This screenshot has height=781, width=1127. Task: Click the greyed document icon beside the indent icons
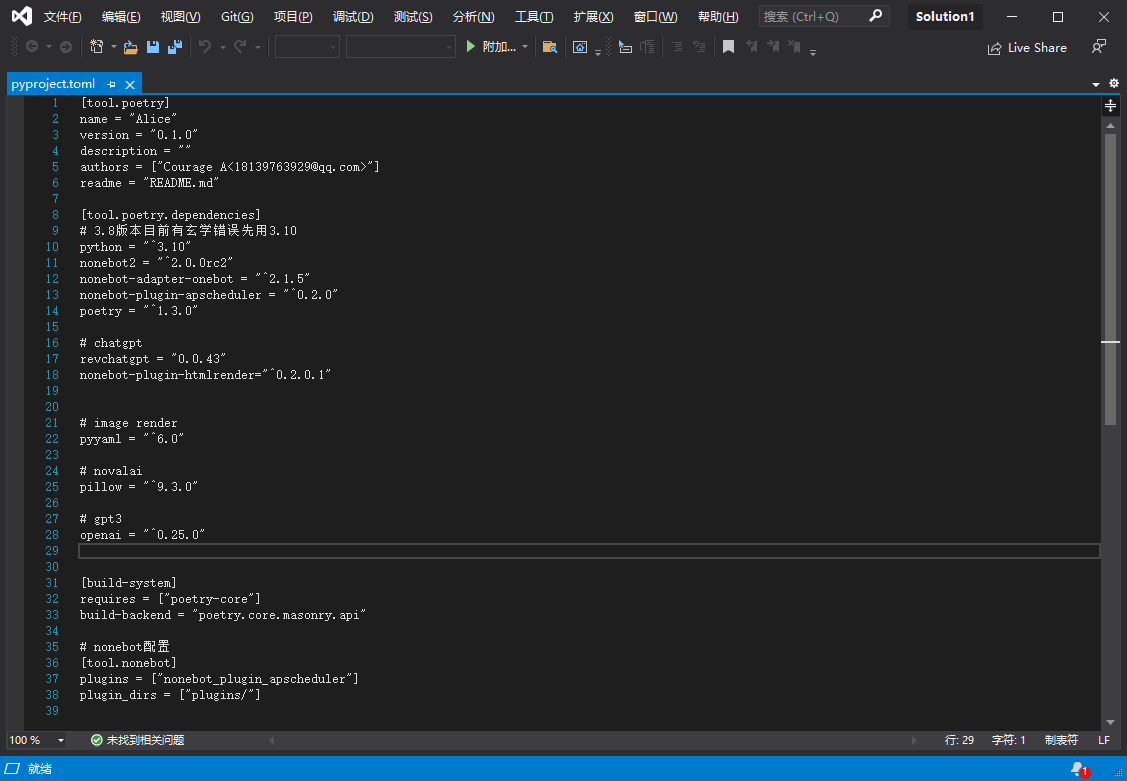coord(648,47)
